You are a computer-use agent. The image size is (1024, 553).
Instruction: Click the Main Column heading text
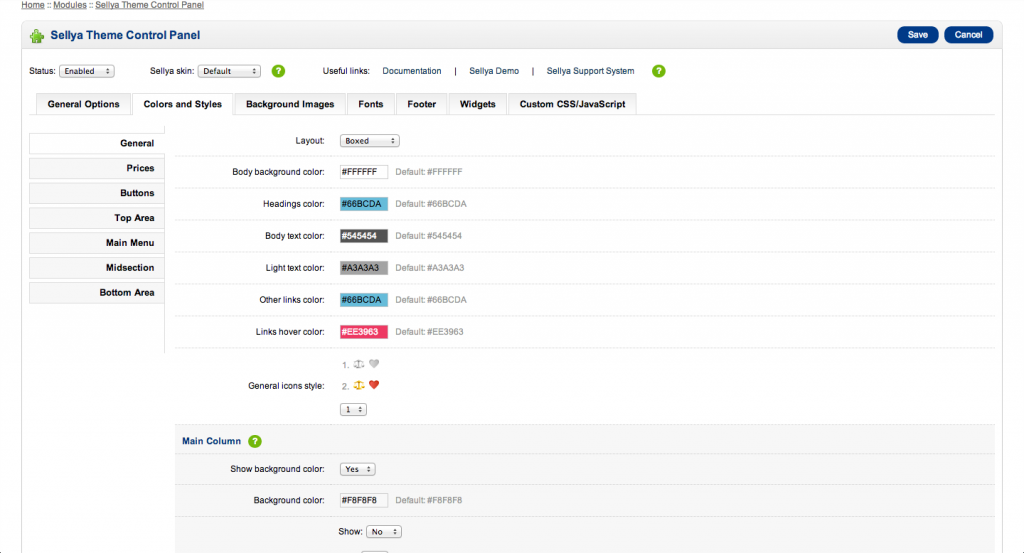click(x=212, y=441)
